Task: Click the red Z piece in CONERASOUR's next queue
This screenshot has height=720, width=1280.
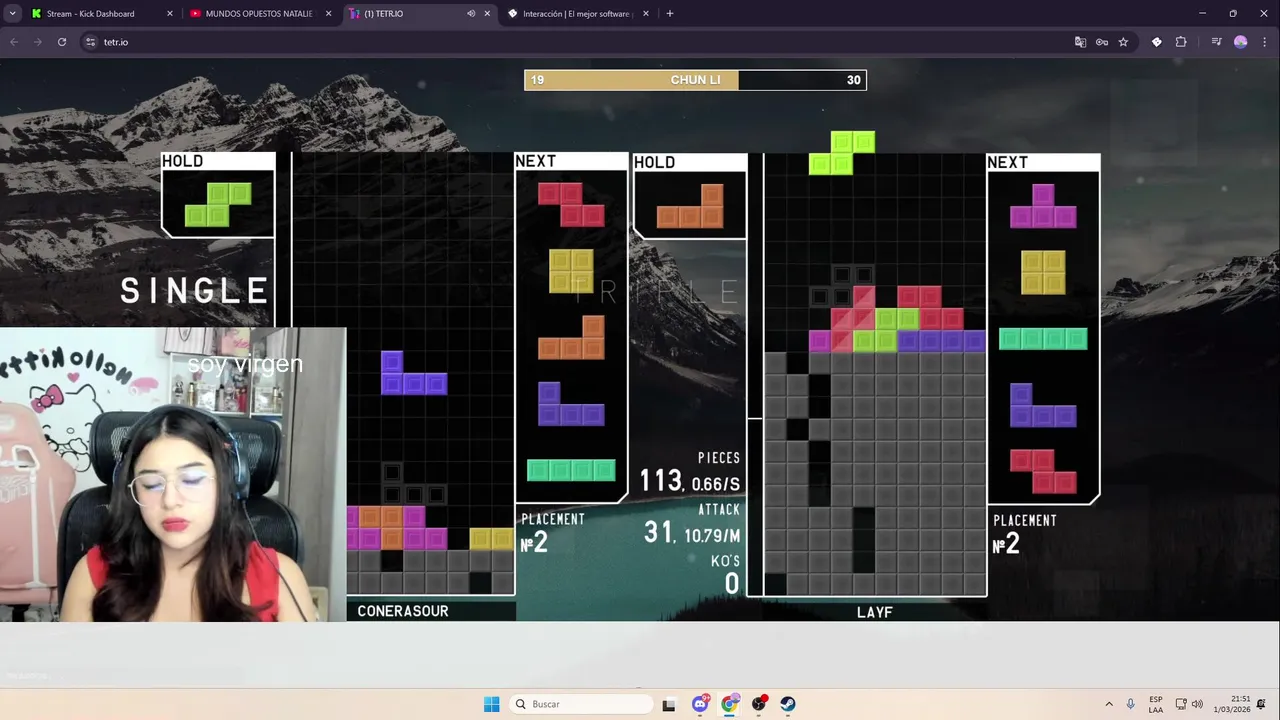Action: (571, 204)
